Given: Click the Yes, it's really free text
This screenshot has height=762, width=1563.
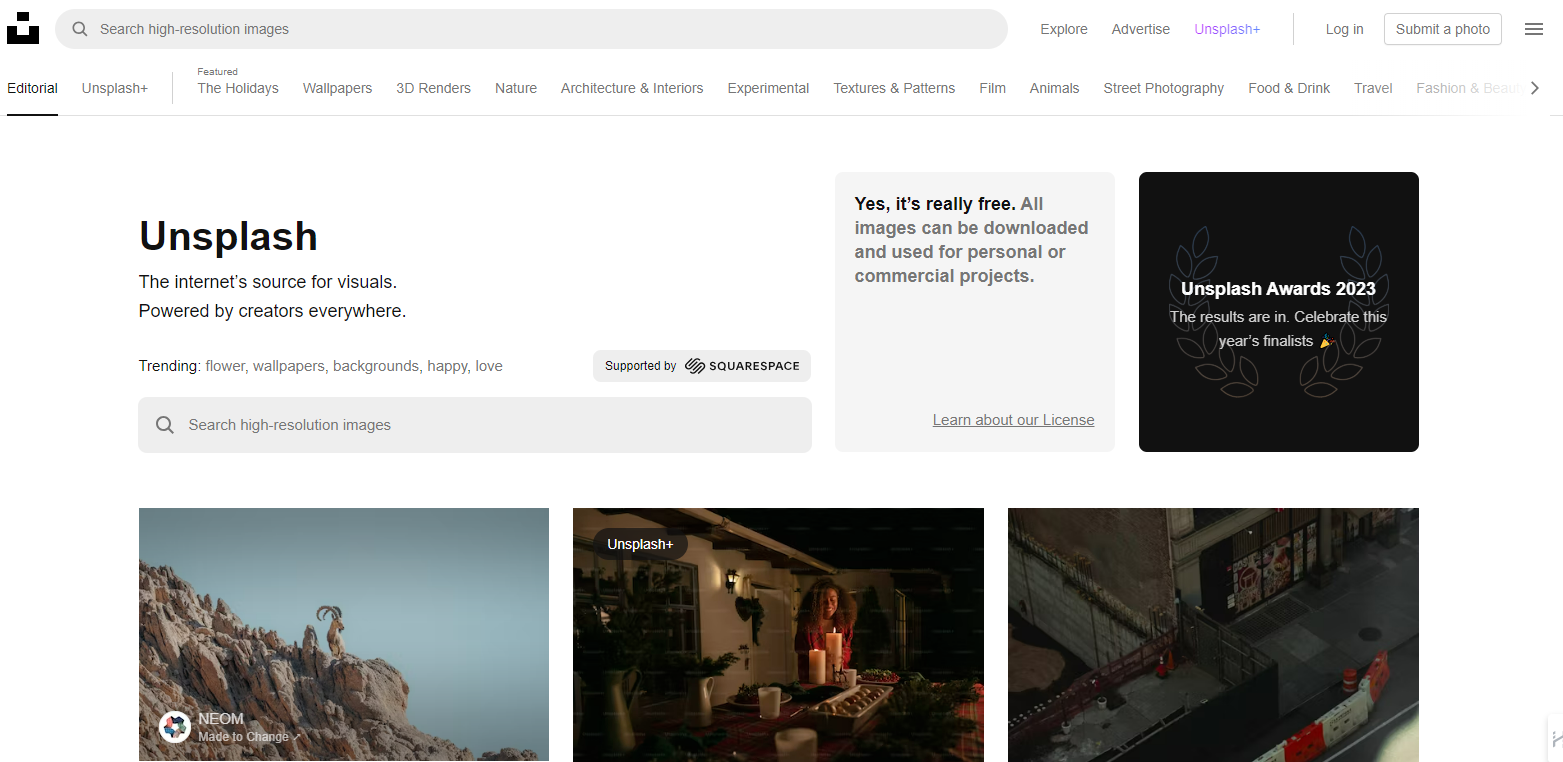Looking at the screenshot, I should coord(935,204).
